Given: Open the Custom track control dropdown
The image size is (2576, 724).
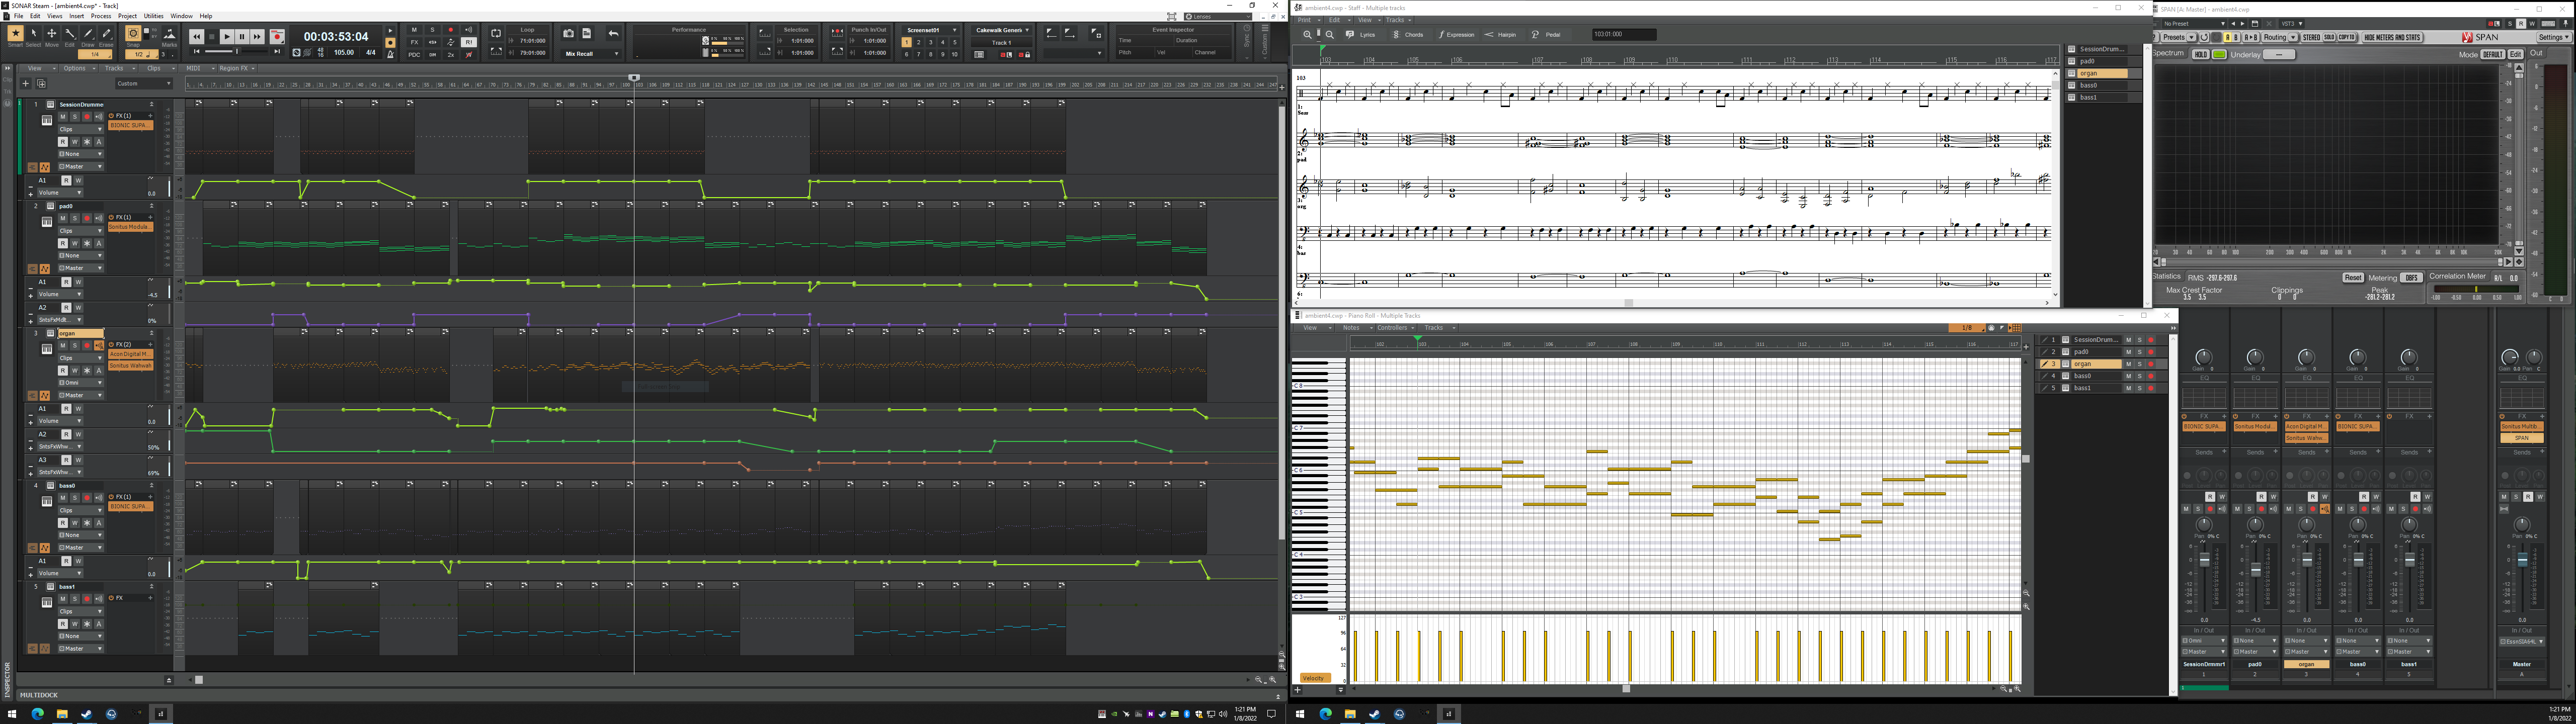Looking at the screenshot, I should tap(143, 83).
